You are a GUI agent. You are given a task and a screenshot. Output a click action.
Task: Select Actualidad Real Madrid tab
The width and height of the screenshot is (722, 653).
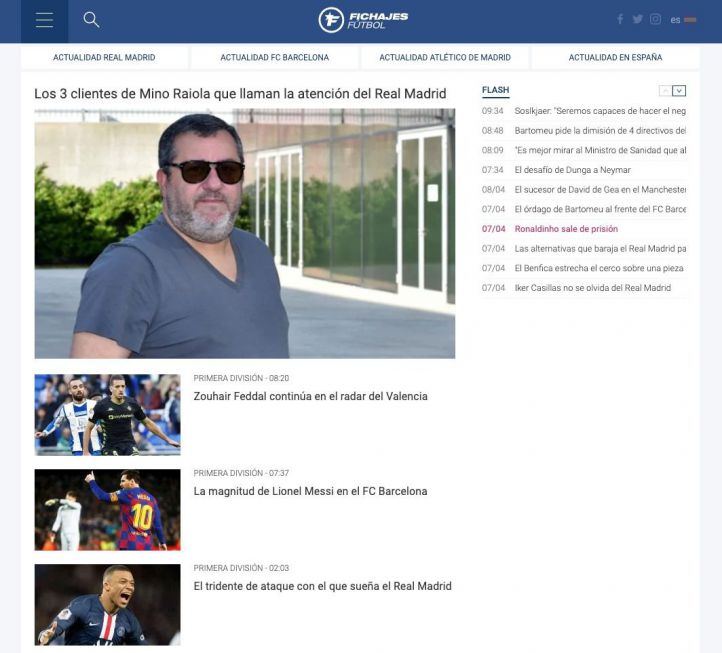[104, 57]
